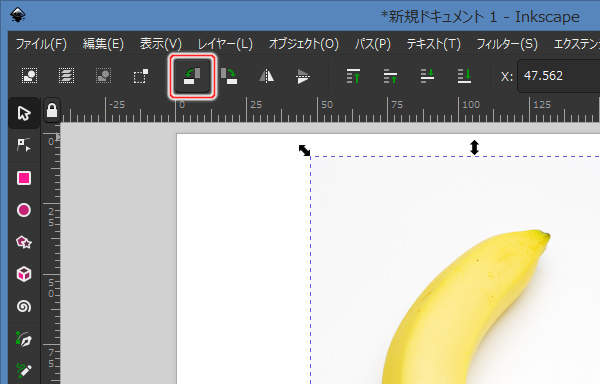
Task: Click the top-left corner scale handle
Action: pos(305,150)
